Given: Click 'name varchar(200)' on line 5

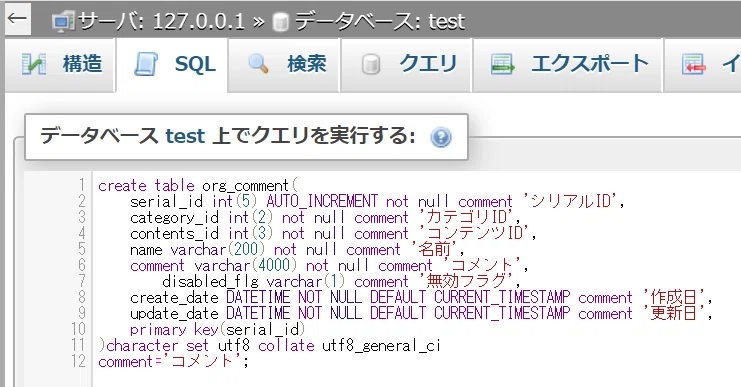Looking at the screenshot, I should [198, 249].
